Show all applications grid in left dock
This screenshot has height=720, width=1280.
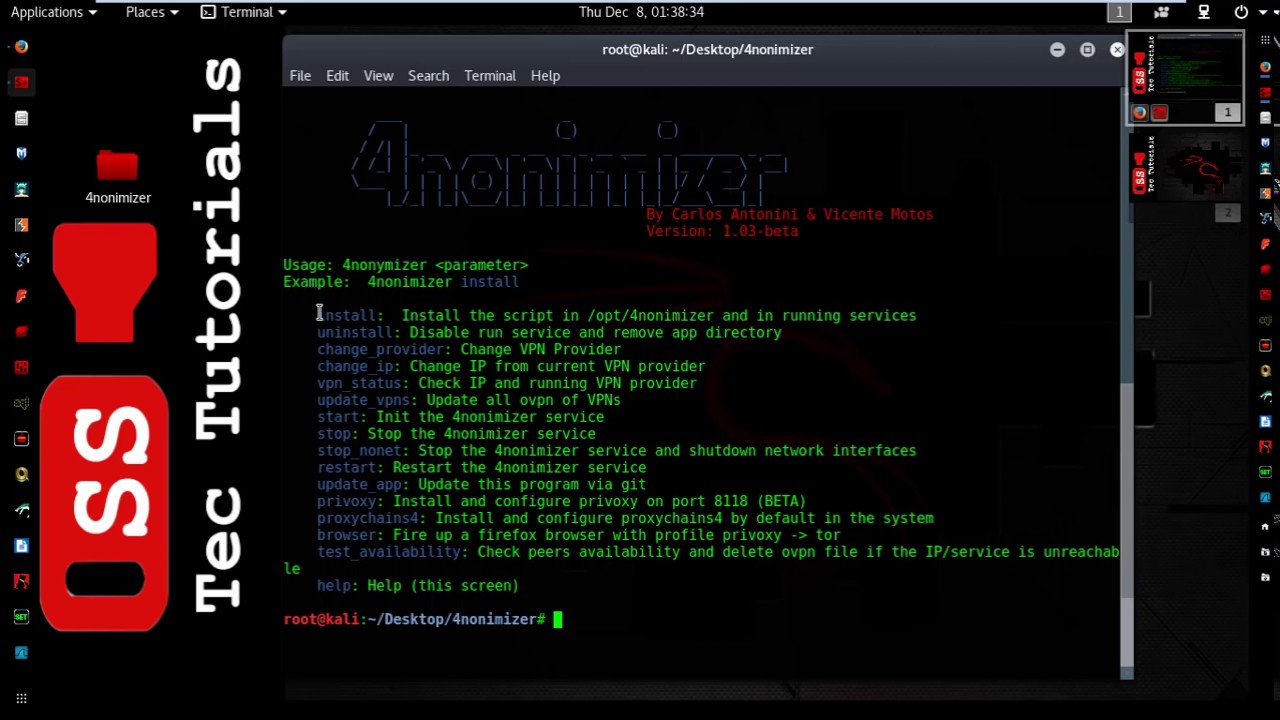tap(21, 698)
